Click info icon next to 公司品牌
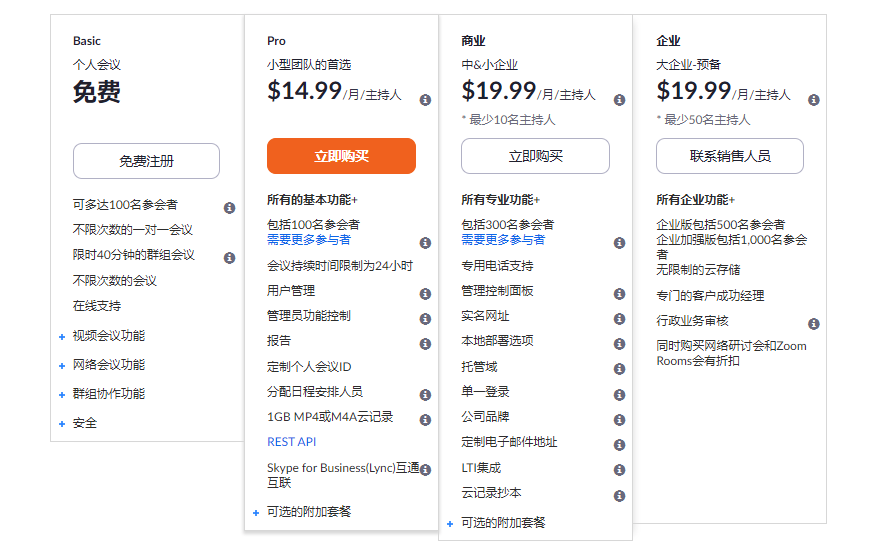 (x=619, y=420)
